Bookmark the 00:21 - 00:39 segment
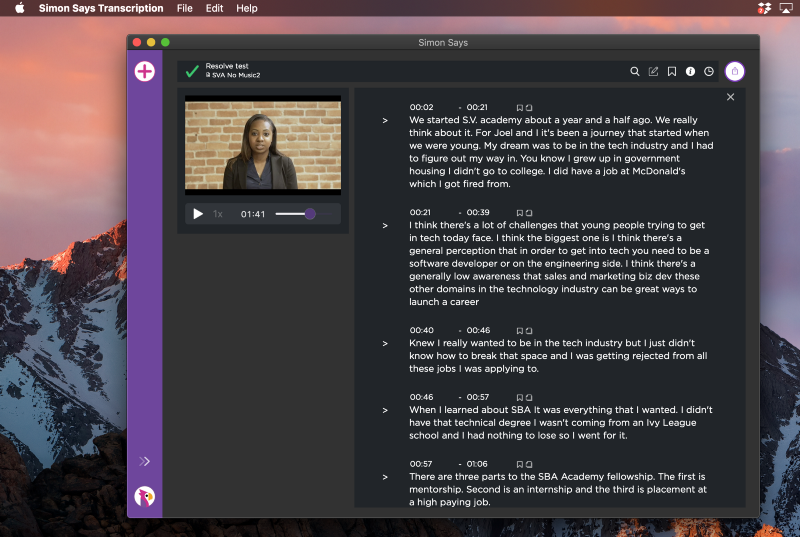The width and height of the screenshot is (800, 537). tap(519, 213)
